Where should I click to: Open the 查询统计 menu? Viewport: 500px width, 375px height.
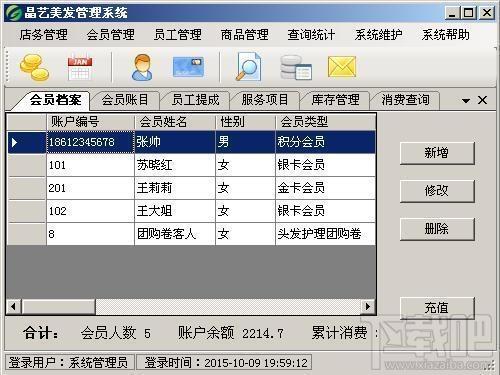point(311,34)
